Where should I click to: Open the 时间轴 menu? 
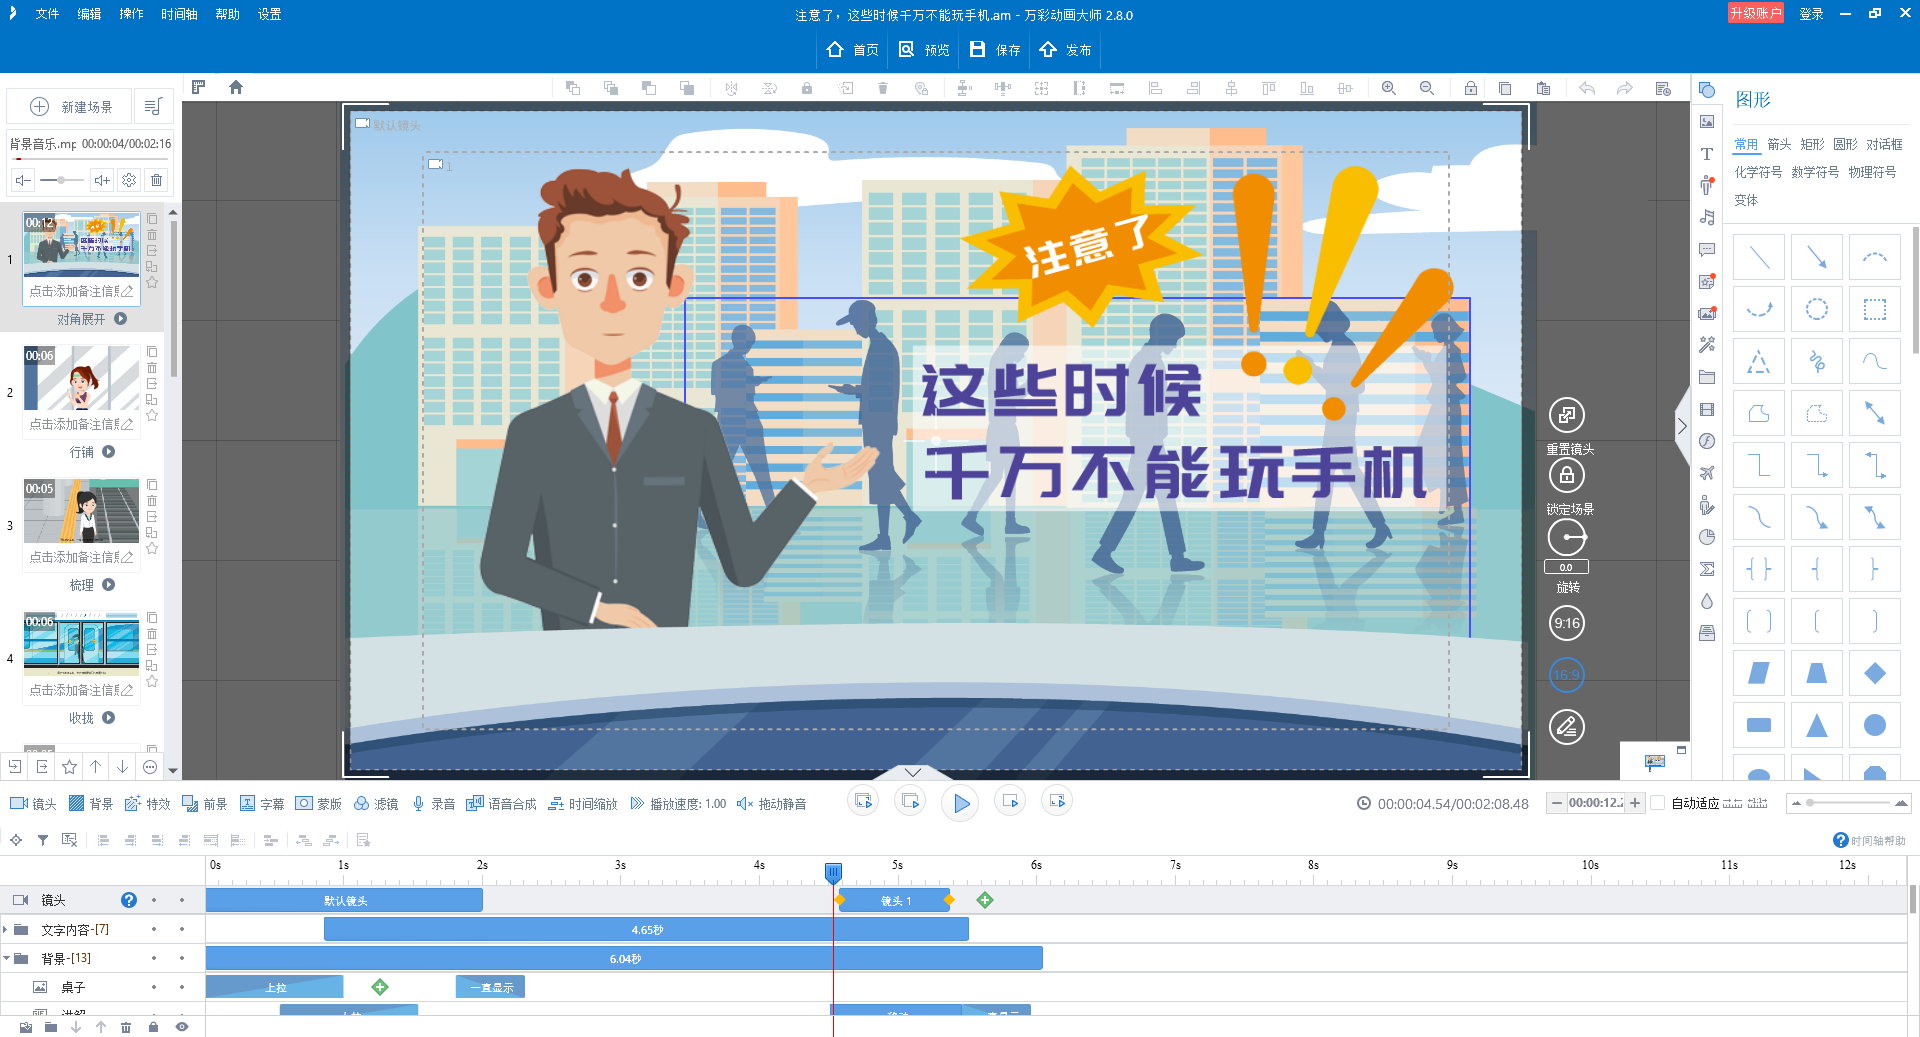[x=179, y=14]
